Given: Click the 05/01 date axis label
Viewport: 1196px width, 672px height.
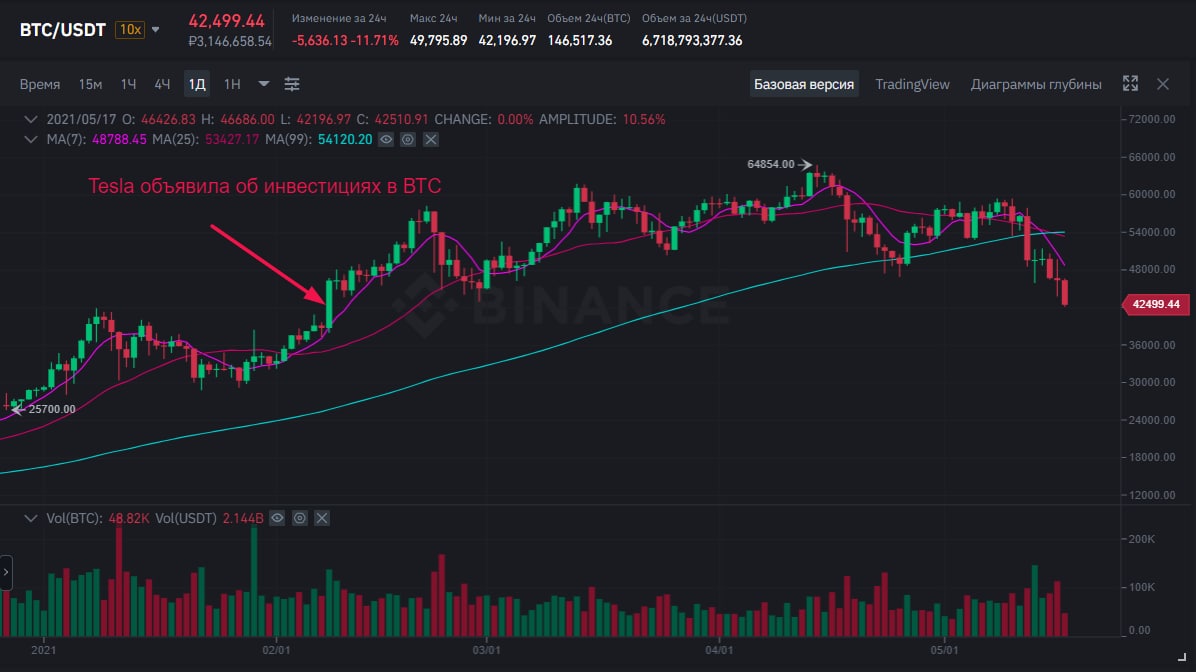Looking at the screenshot, I should (944, 650).
